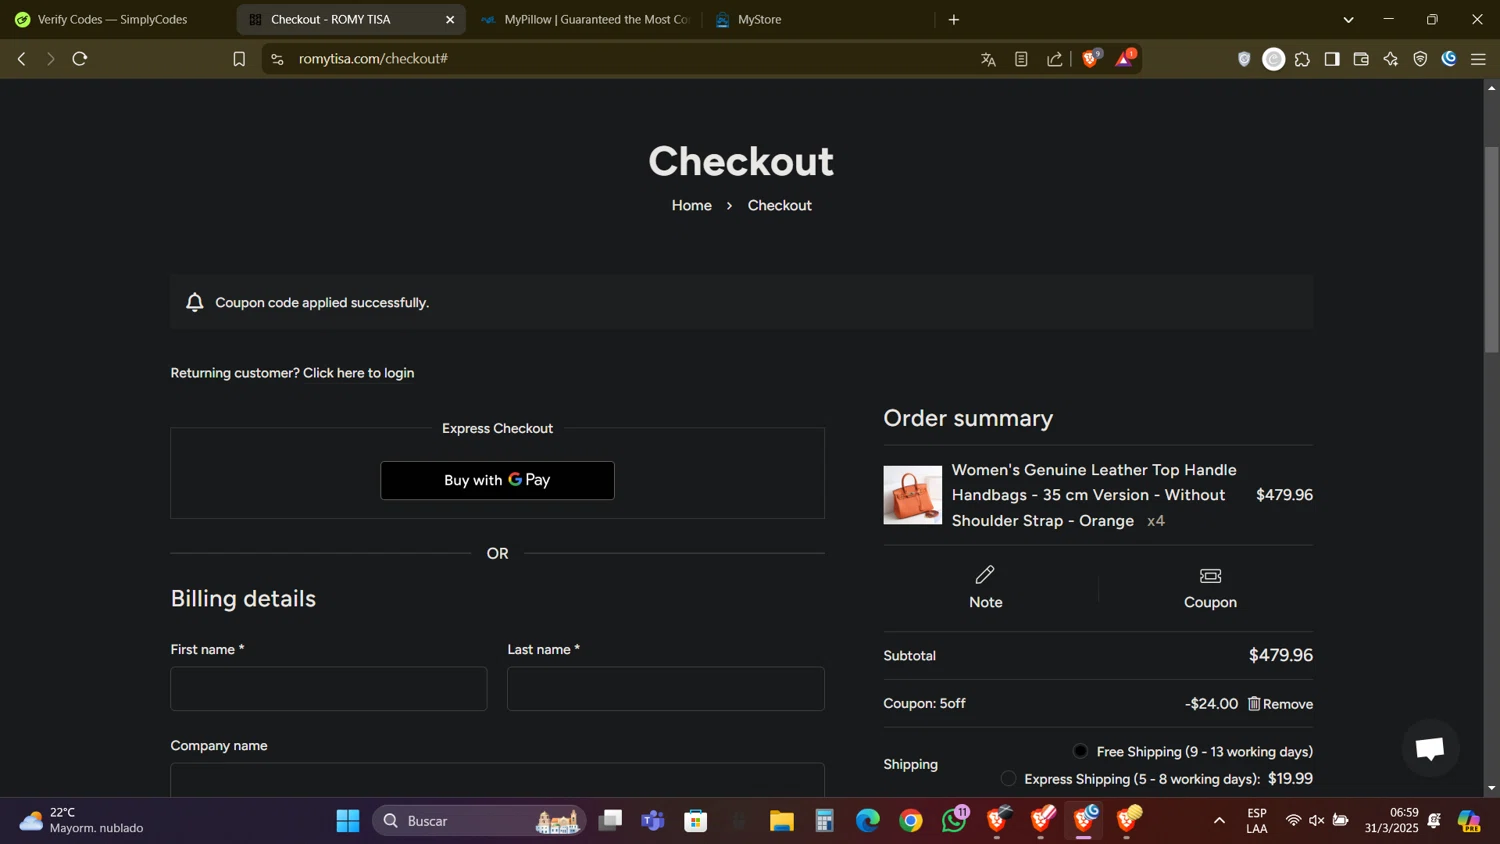This screenshot has width=1500, height=844.
Task: Open the live chat bubble
Action: (x=1430, y=748)
